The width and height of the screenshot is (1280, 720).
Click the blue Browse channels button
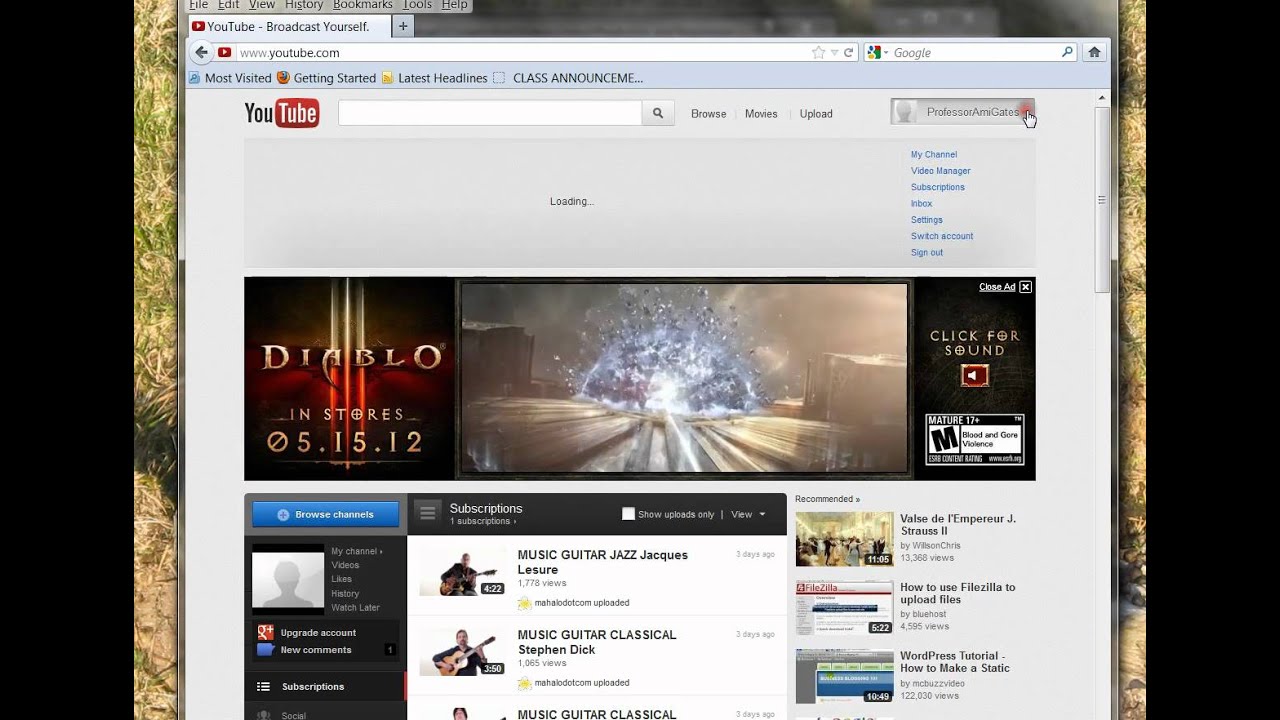pos(325,514)
